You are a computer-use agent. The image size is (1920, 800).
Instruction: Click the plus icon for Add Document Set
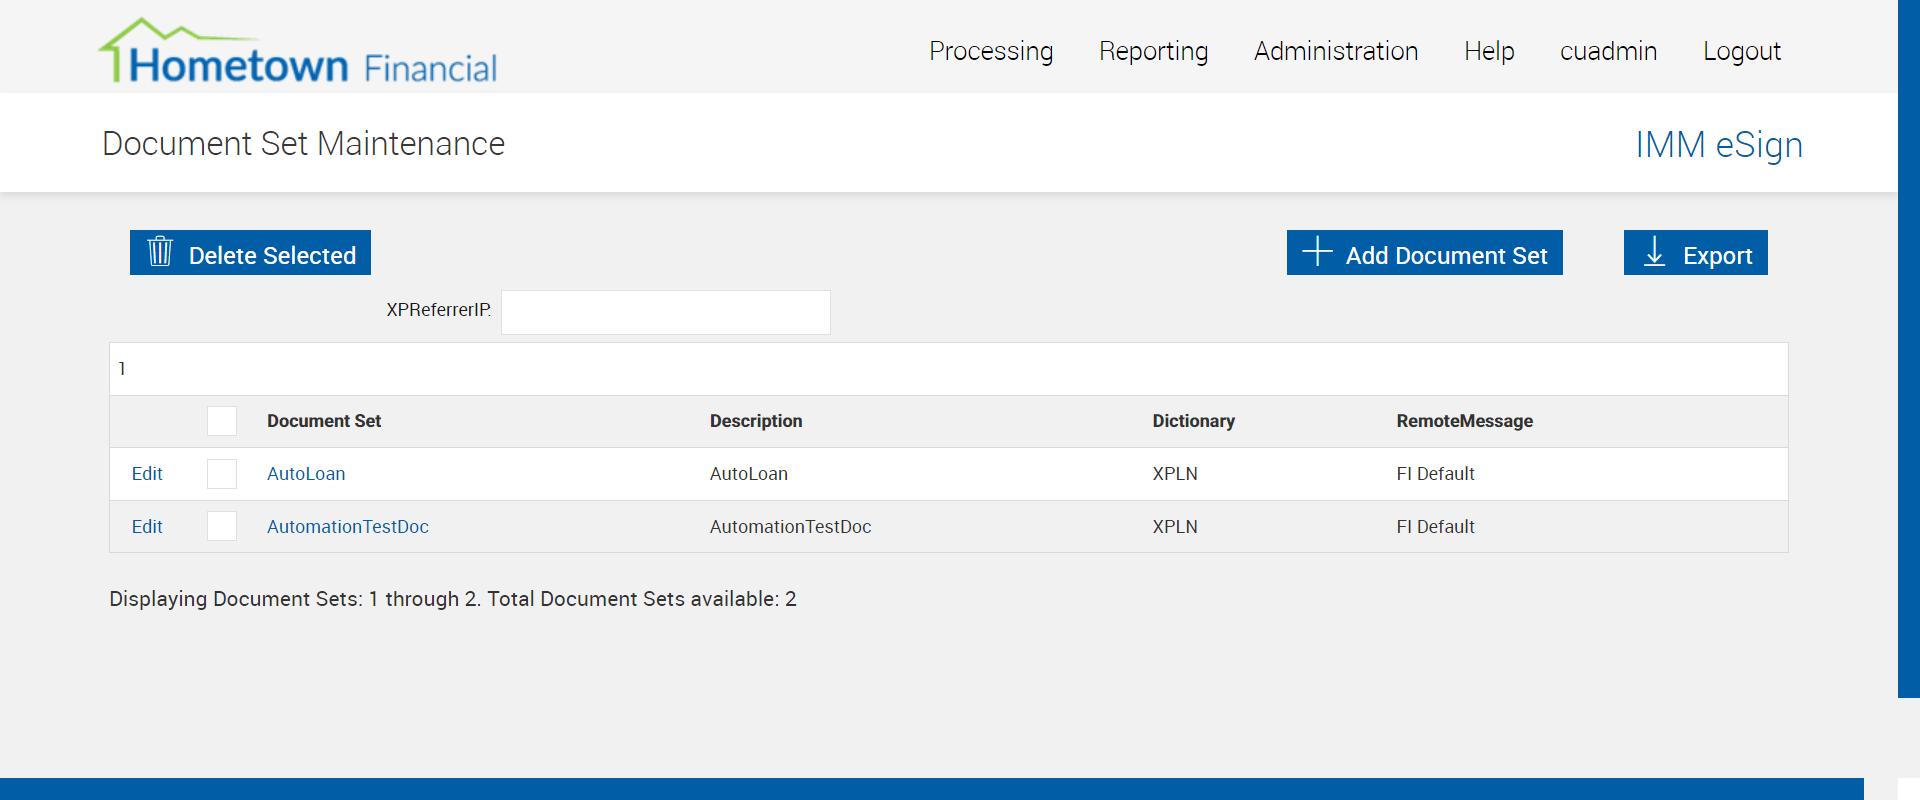tap(1317, 252)
